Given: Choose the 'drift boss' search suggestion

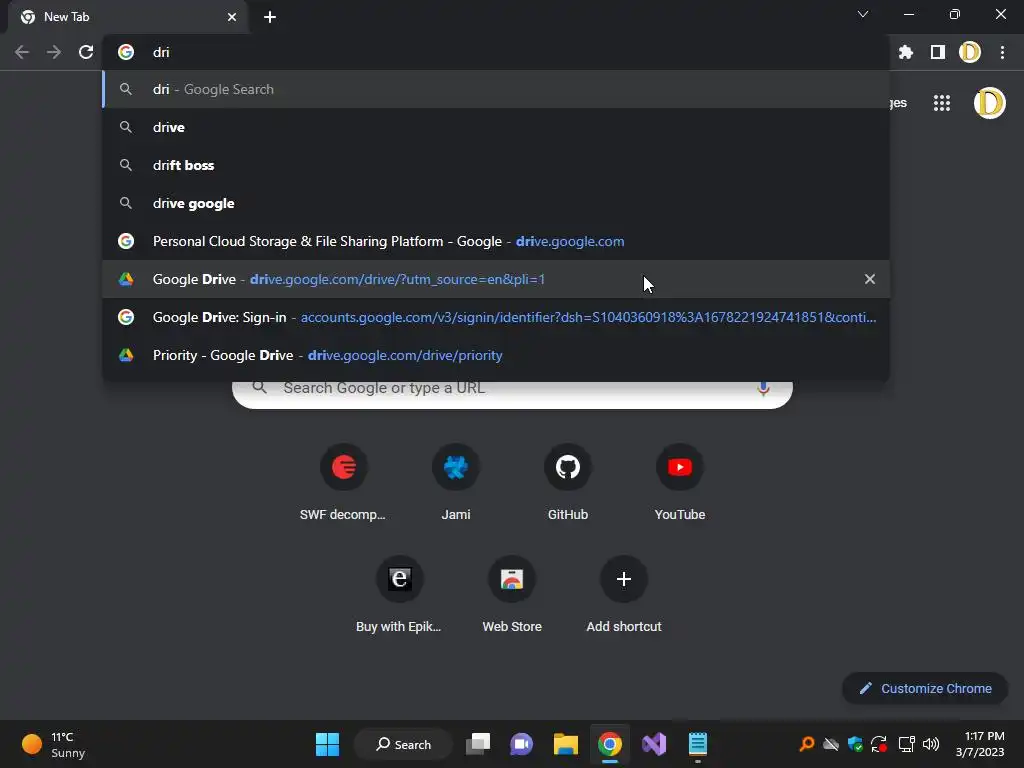Looking at the screenshot, I should tap(496, 165).
